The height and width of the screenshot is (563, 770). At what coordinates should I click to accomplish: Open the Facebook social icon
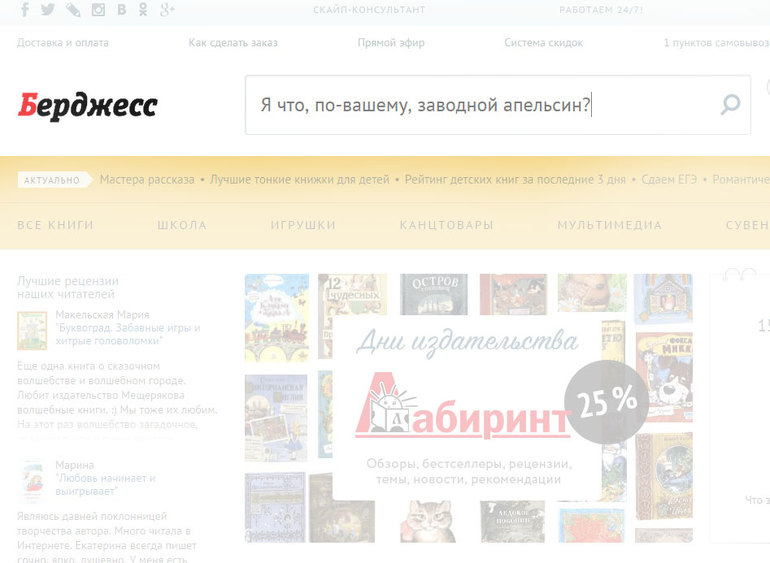[25, 10]
